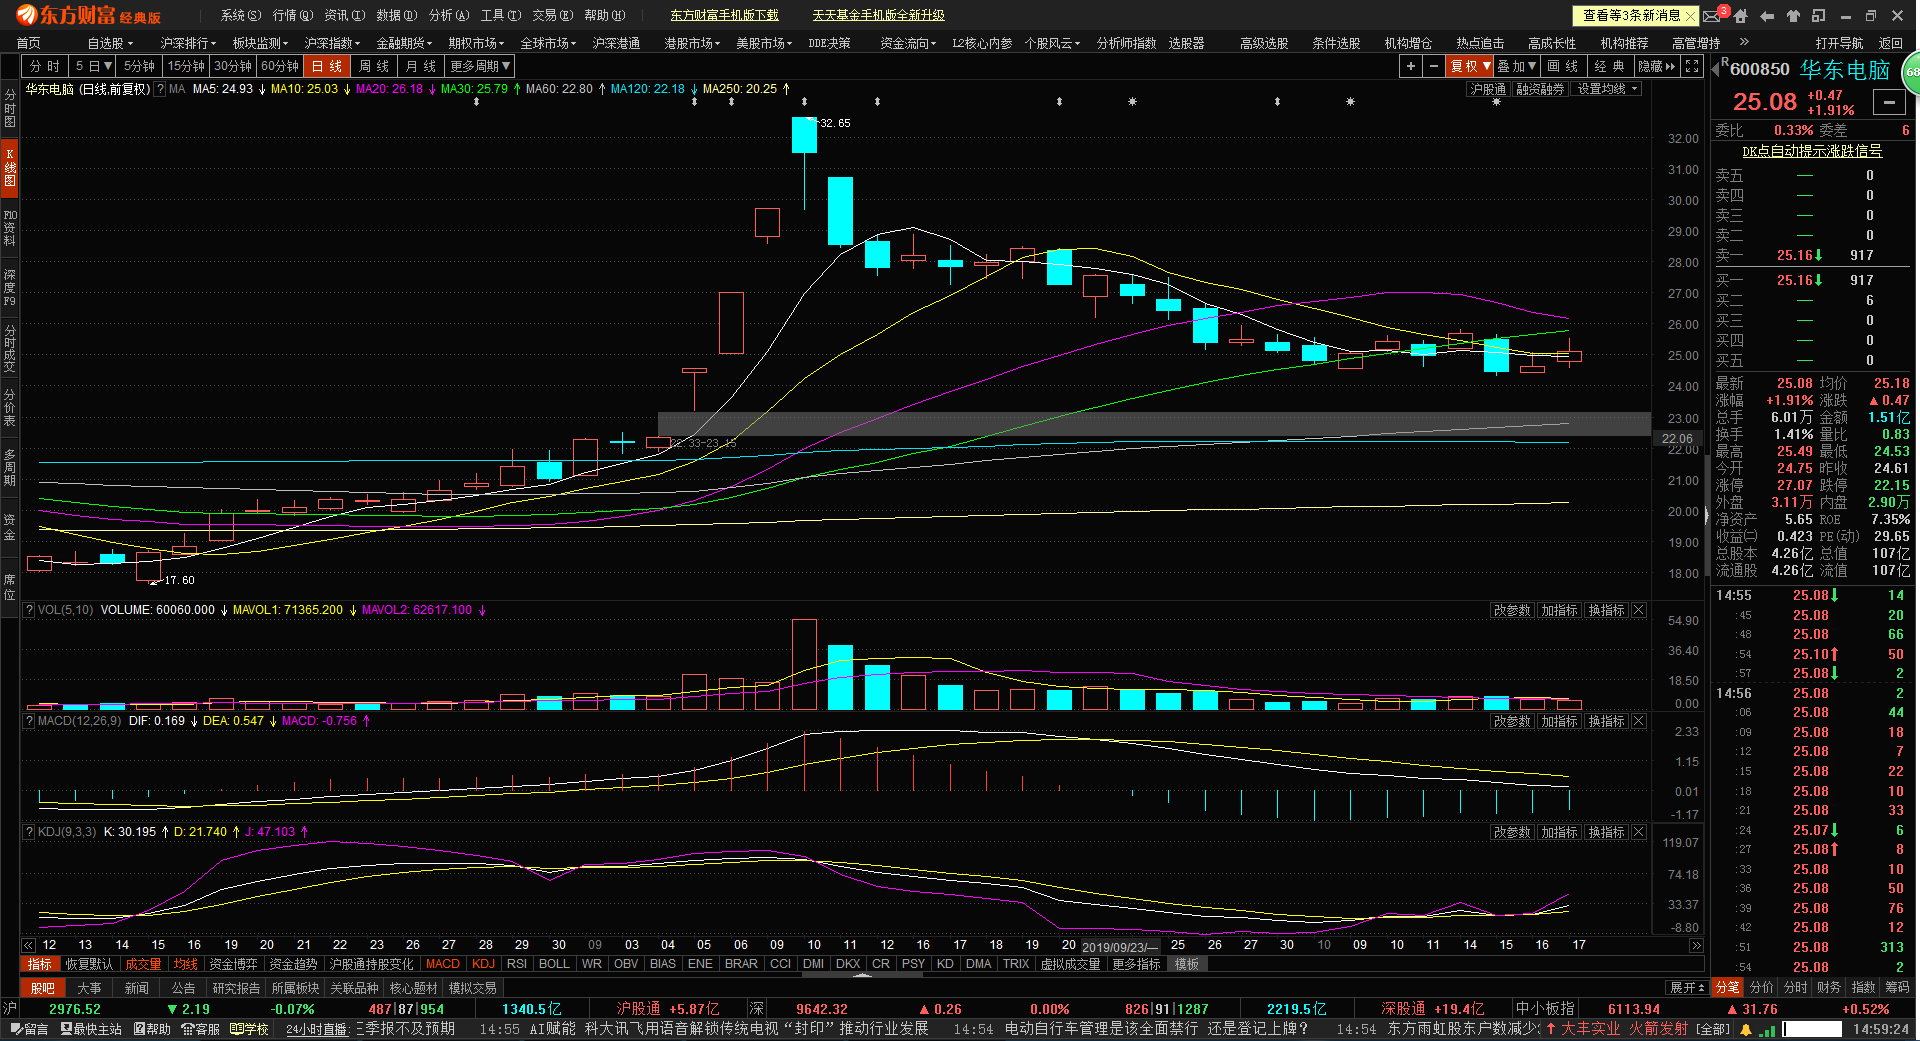
Task: Expand 隐藏 hide panel arrows
Action: point(1657,66)
